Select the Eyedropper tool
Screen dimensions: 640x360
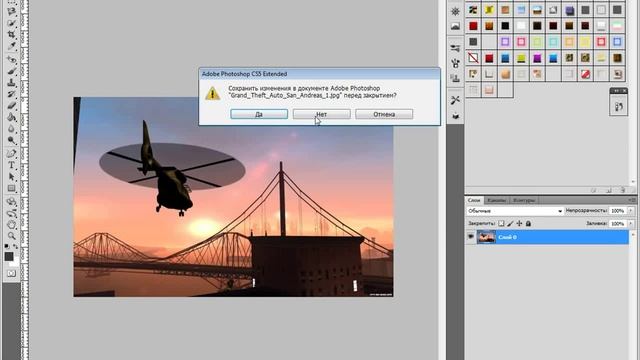click(11, 46)
